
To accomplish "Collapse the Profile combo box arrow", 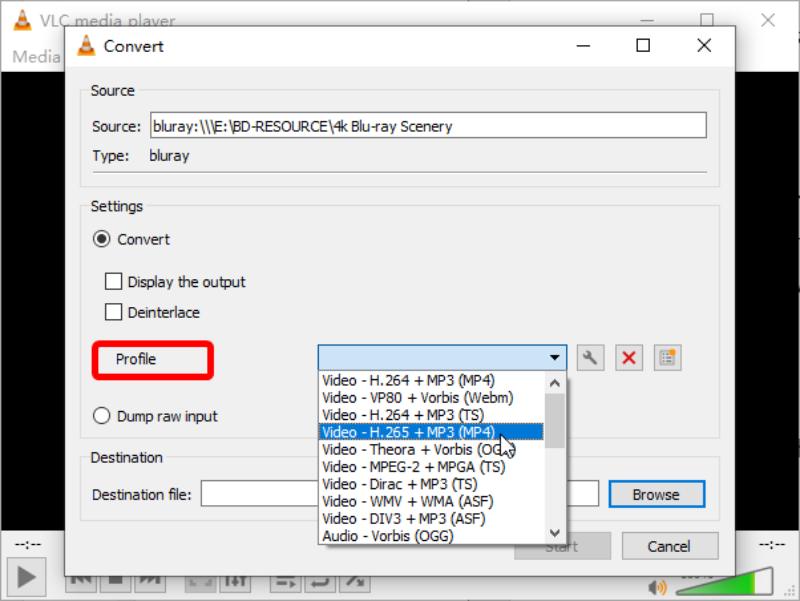I will pyautogui.click(x=555, y=358).
